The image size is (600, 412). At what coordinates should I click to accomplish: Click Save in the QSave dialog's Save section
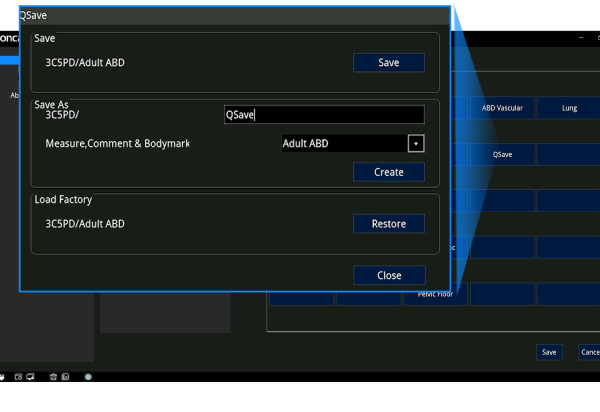click(x=388, y=63)
